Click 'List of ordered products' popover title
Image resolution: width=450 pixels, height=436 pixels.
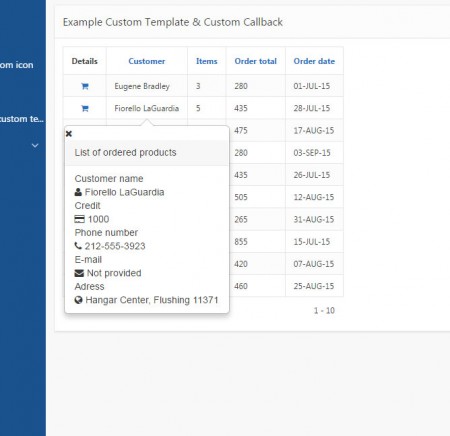point(125,153)
